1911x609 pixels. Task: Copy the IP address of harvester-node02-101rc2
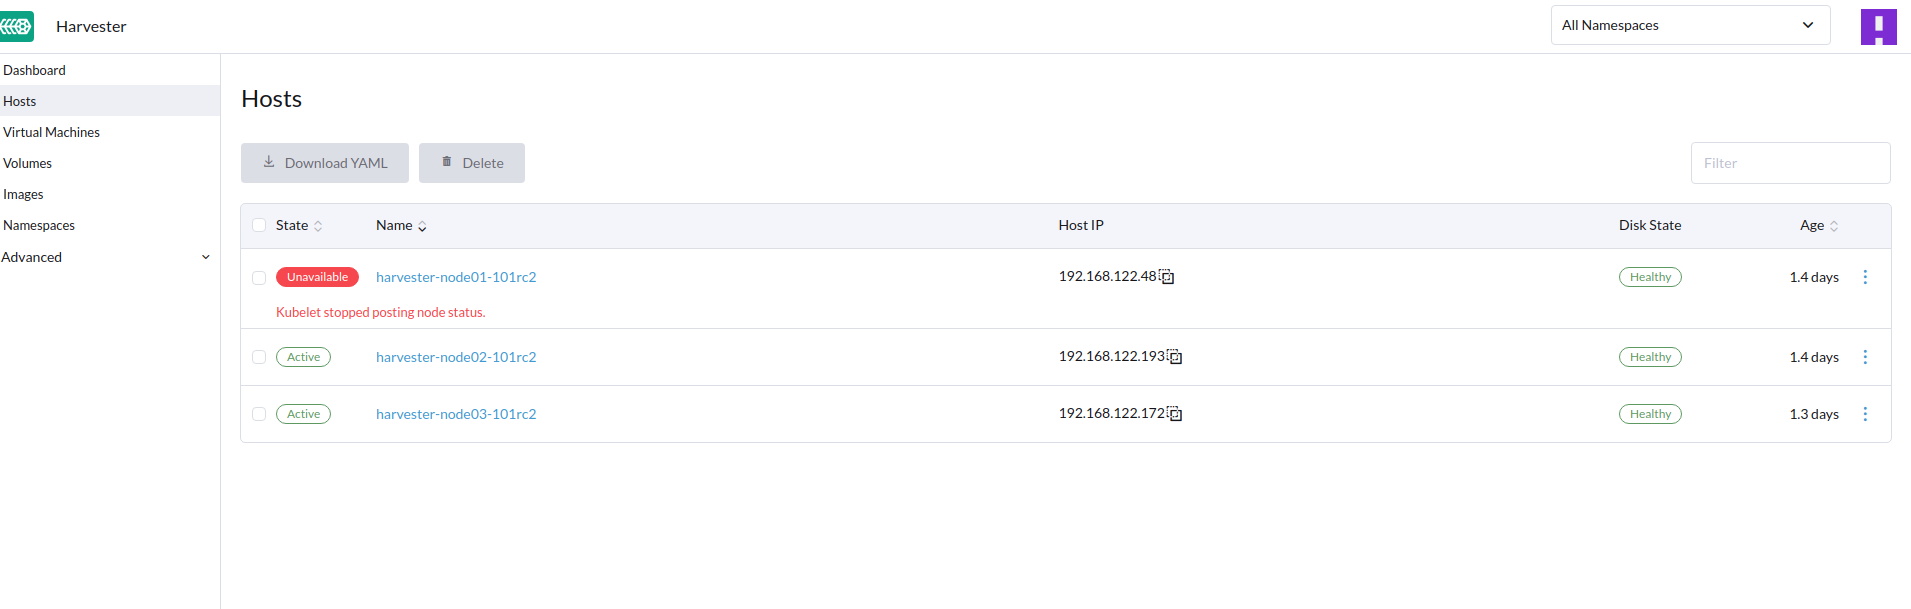pos(1176,356)
